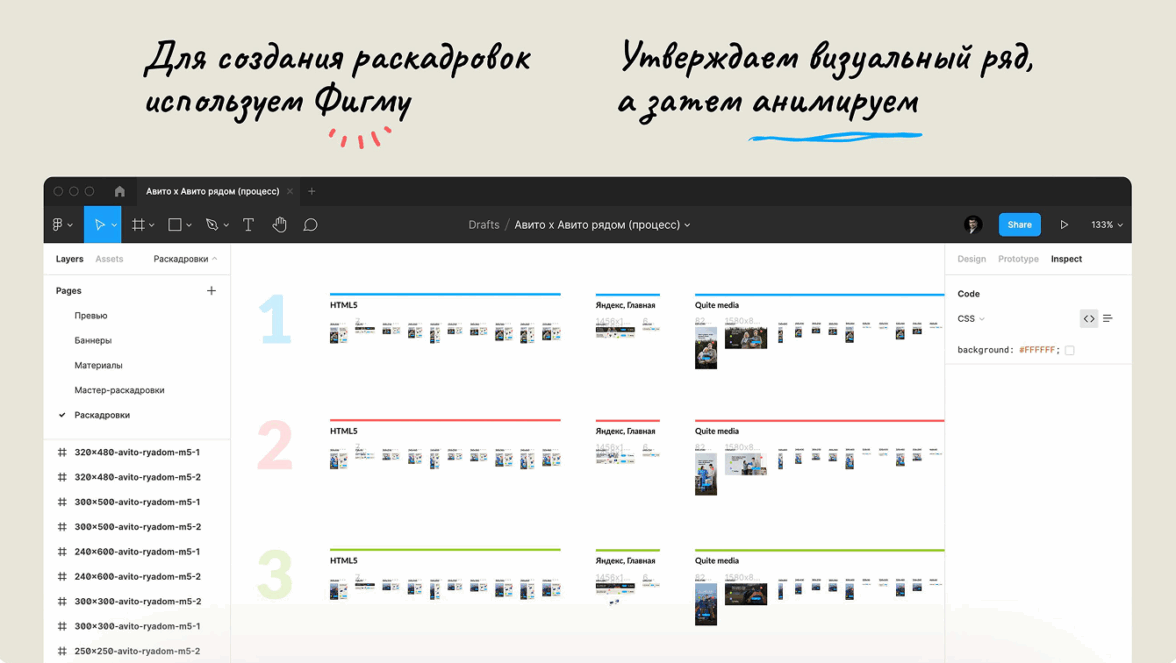The height and width of the screenshot is (663, 1176).
Task: Switch to table view icon in Inspect
Action: click(1108, 319)
